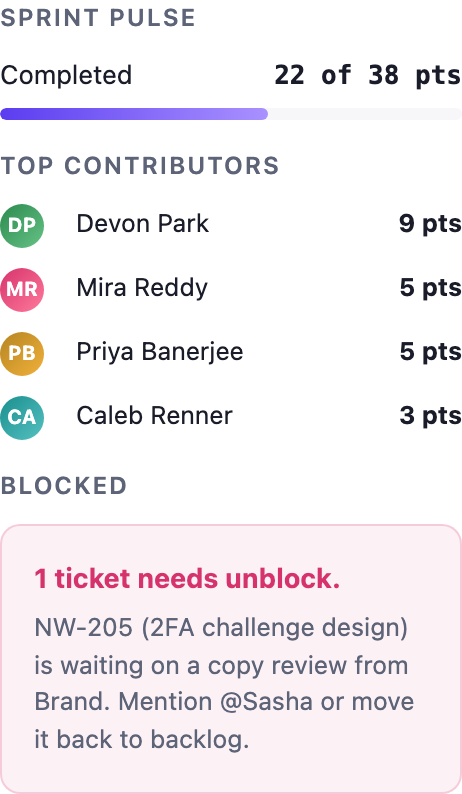Click the '1 ticket needs unblock.' alert title
The width and height of the screenshot is (462, 794).
tap(187, 579)
